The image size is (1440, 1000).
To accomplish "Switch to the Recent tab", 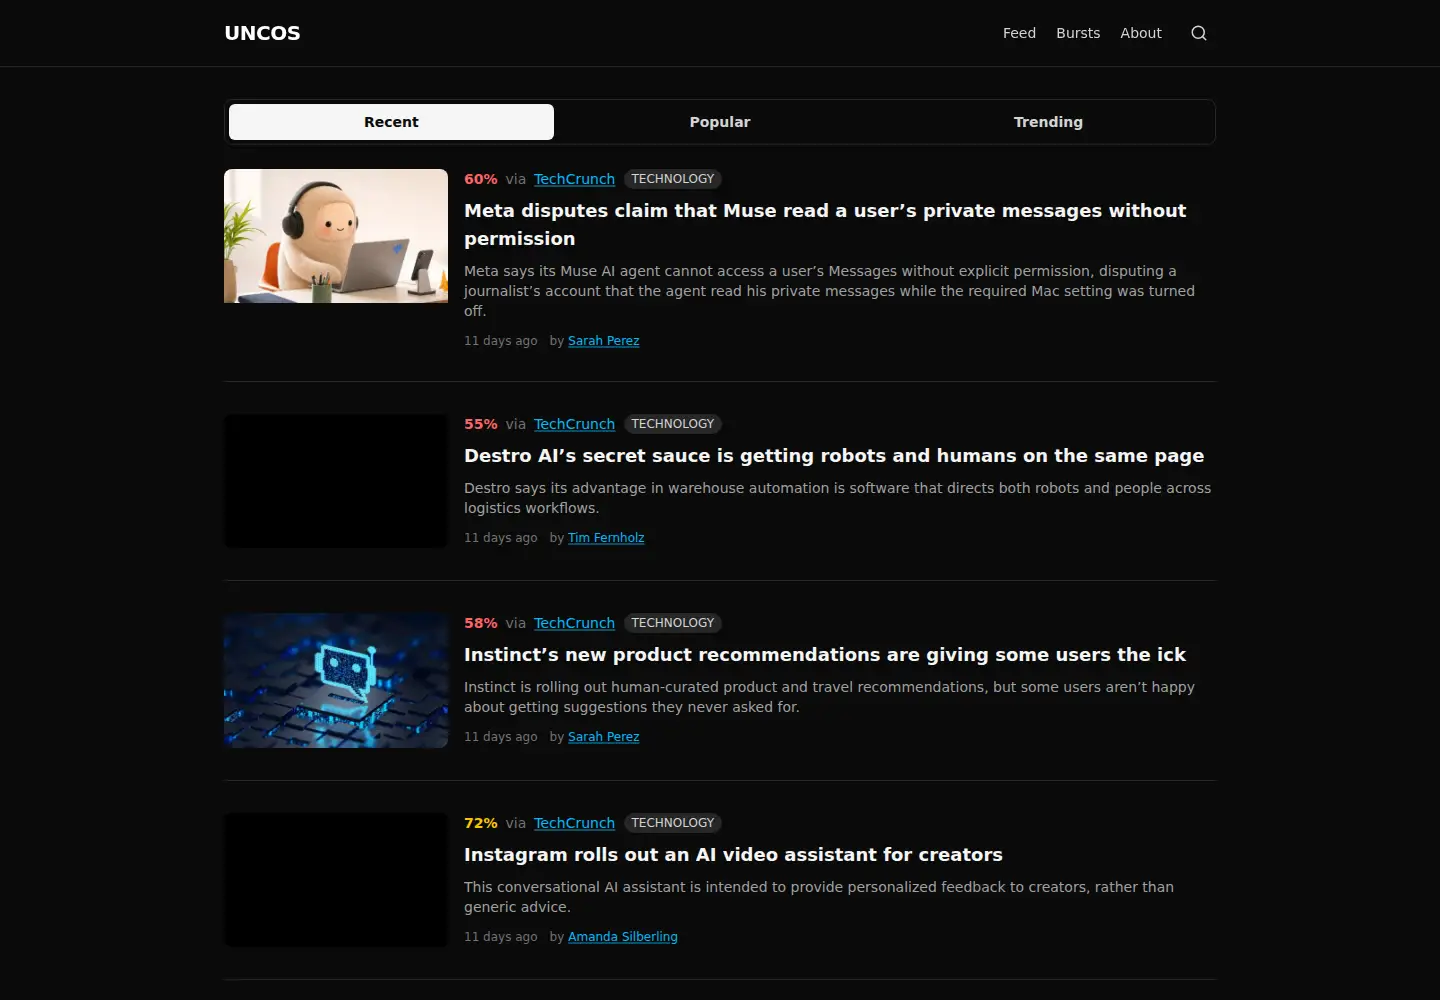I will tap(391, 122).
